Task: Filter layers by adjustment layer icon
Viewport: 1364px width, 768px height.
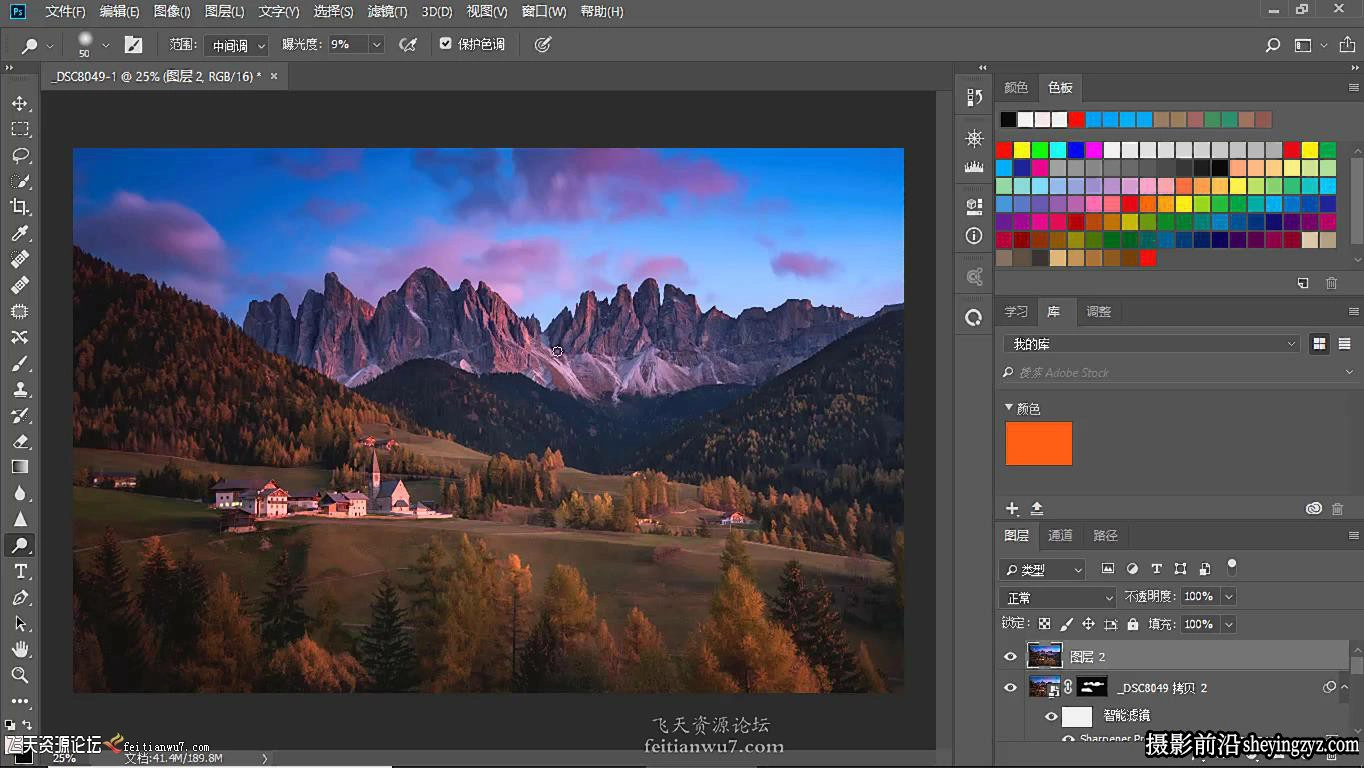Action: [x=1132, y=569]
